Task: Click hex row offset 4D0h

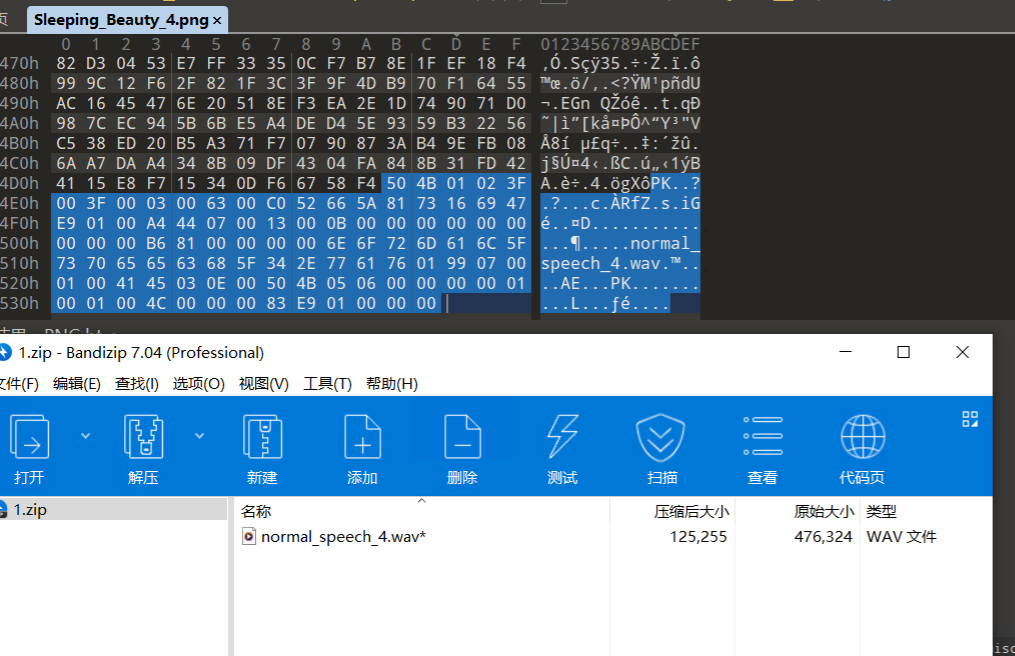Action: (19, 183)
